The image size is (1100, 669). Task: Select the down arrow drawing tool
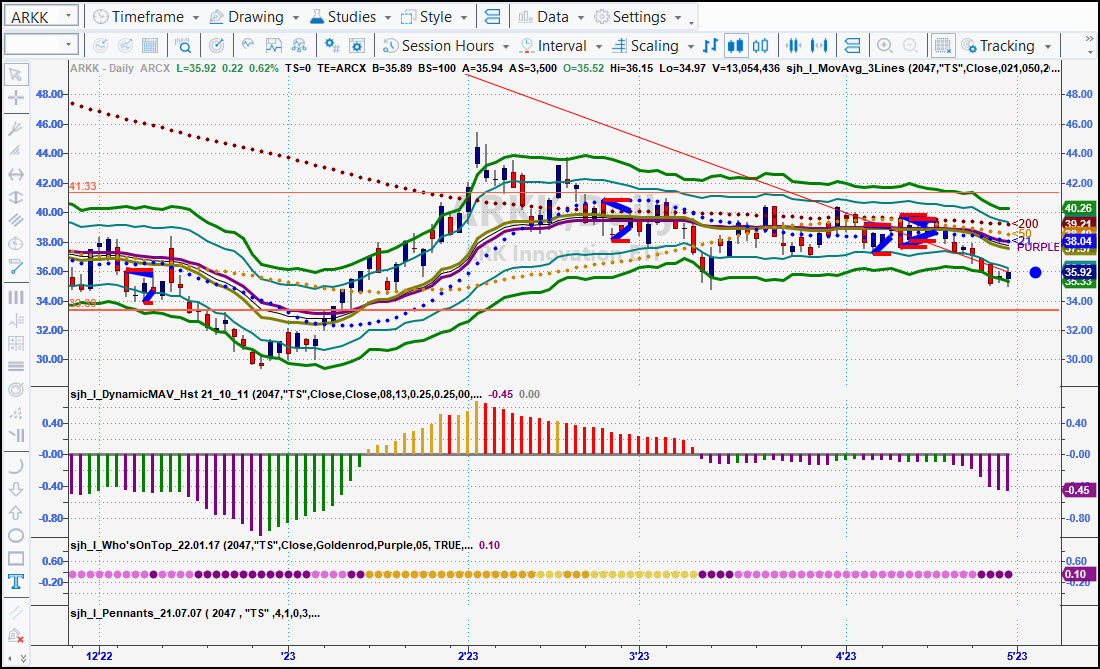(15, 489)
